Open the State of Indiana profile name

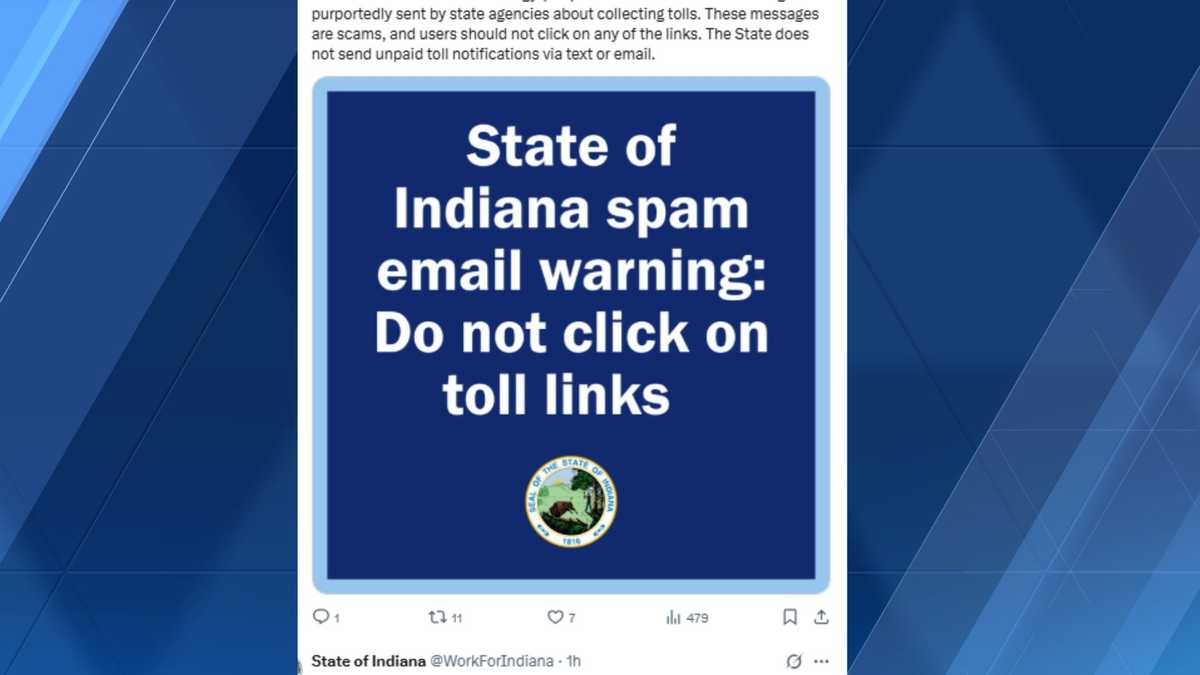pos(368,661)
